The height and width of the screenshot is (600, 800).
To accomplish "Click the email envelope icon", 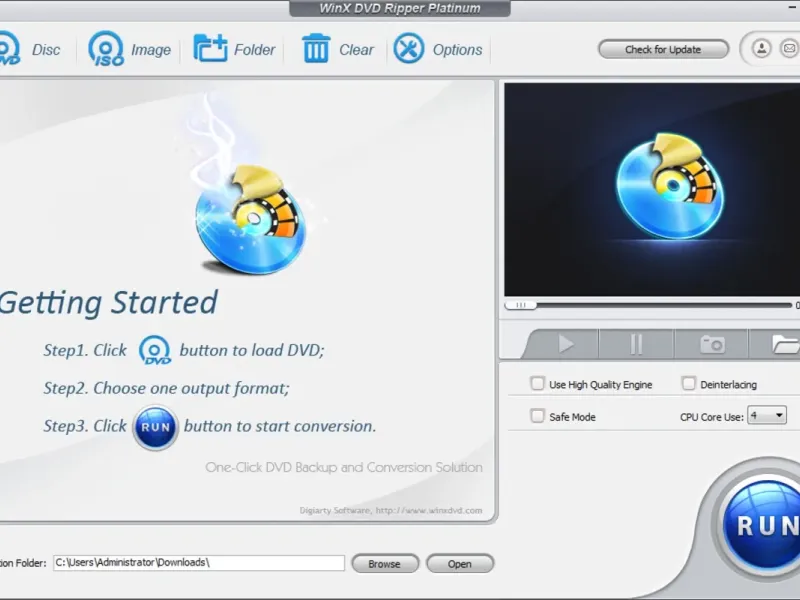I will pyautogui.click(x=789, y=49).
